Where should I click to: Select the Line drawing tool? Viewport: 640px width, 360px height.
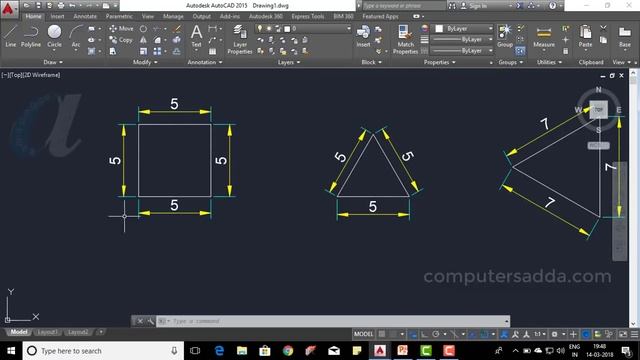click(11, 36)
